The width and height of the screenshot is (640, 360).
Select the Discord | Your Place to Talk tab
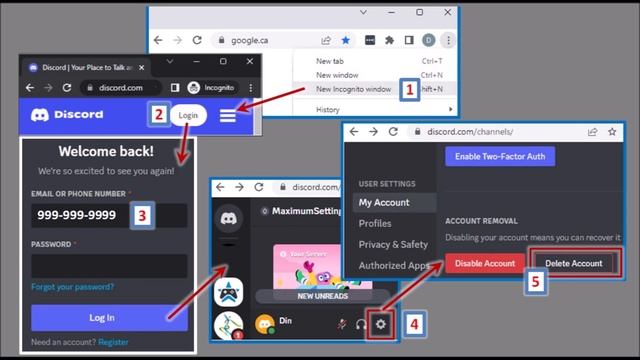point(87,67)
